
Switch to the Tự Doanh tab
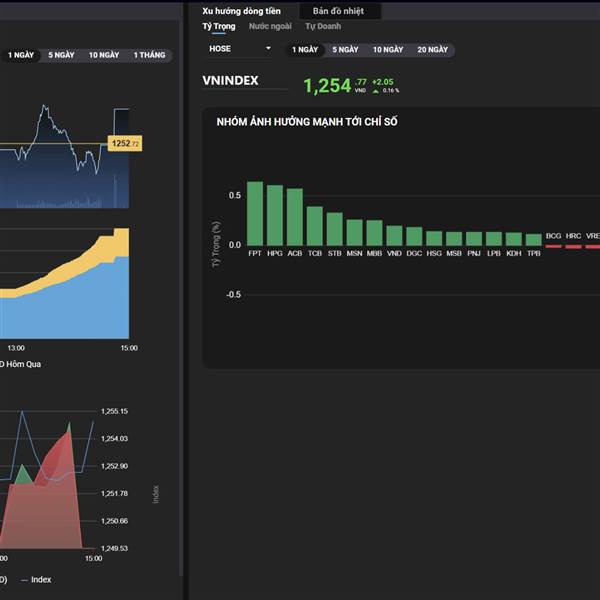323,26
